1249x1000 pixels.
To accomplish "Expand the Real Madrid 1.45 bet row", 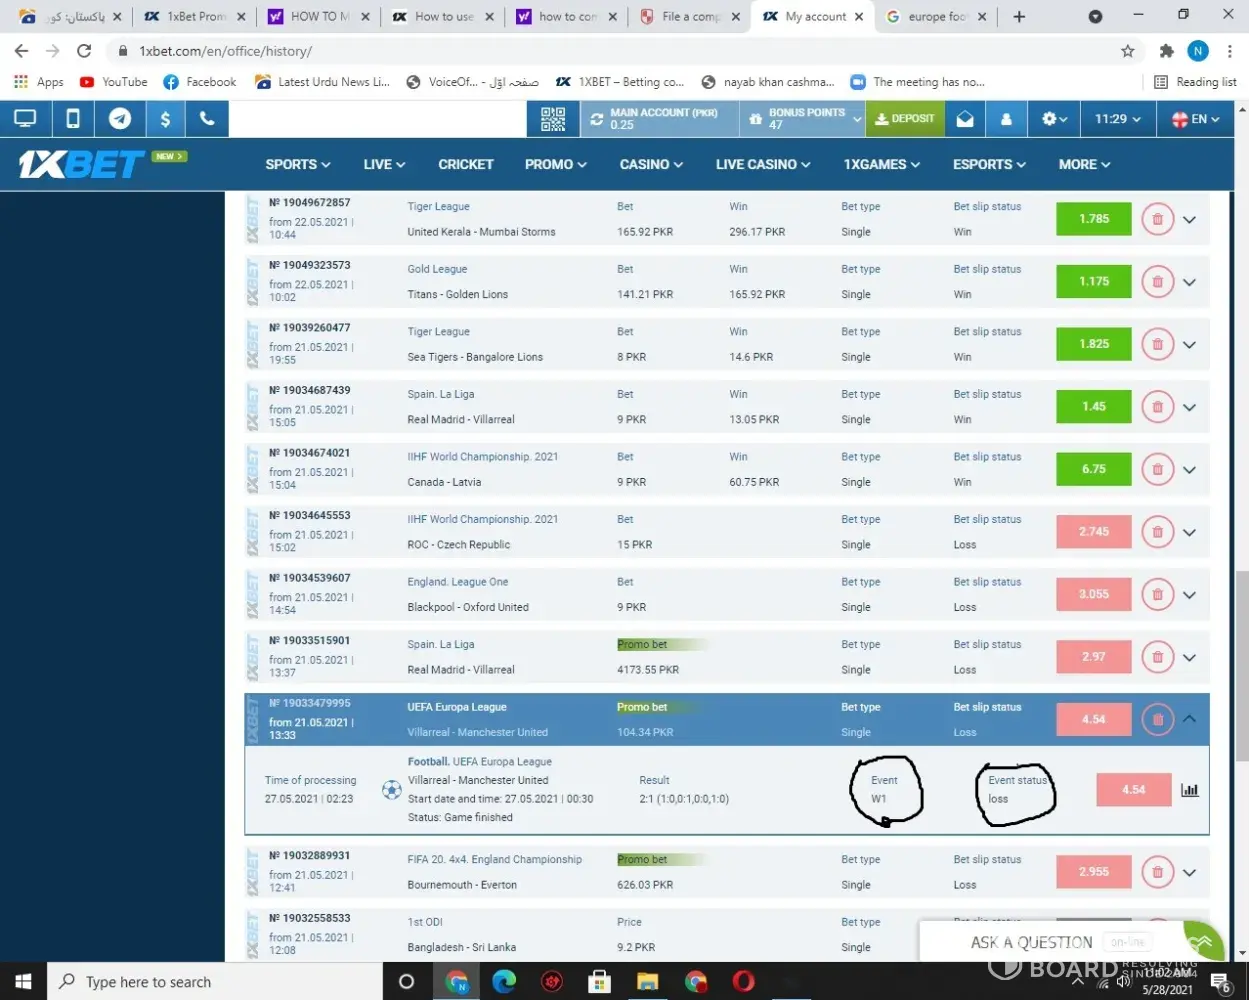I will click(x=1190, y=407).
